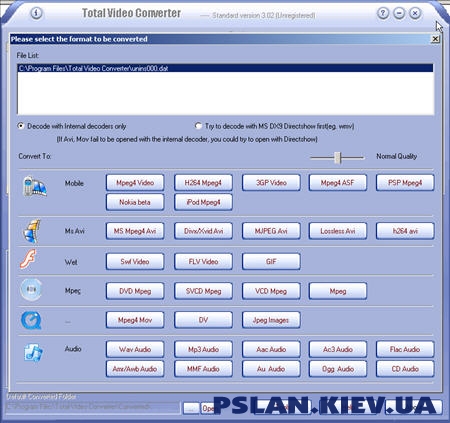Click the info icon in title bar
The height and width of the screenshot is (423, 450).
[36, 13]
